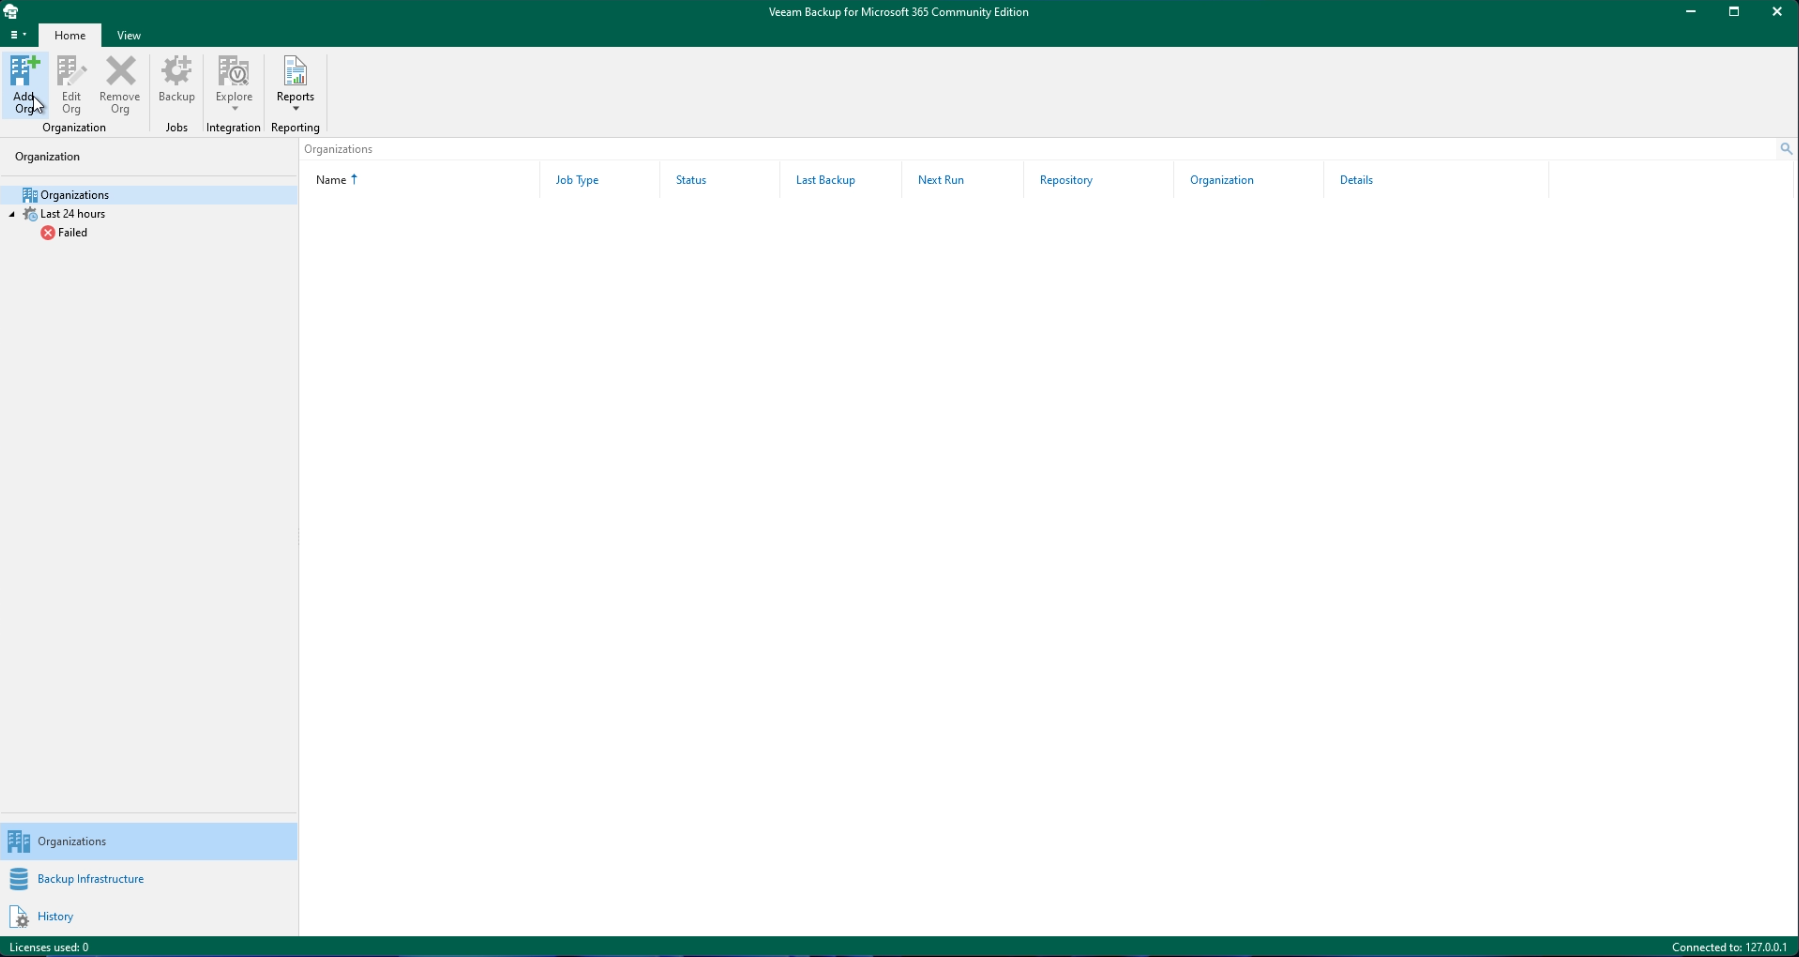Open the History view icon
This screenshot has height=957, width=1799.
tap(19, 916)
